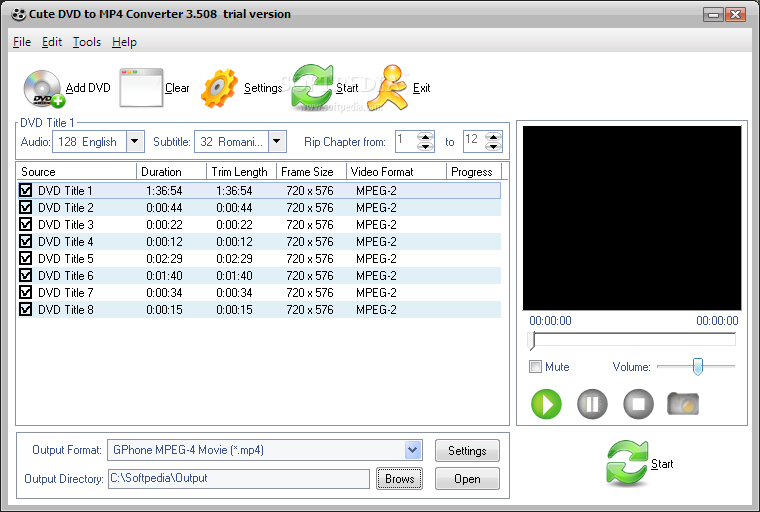Uncheck DVD Title 8 checkbox
This screenshot has height=512, width=760.
[25, 309]
